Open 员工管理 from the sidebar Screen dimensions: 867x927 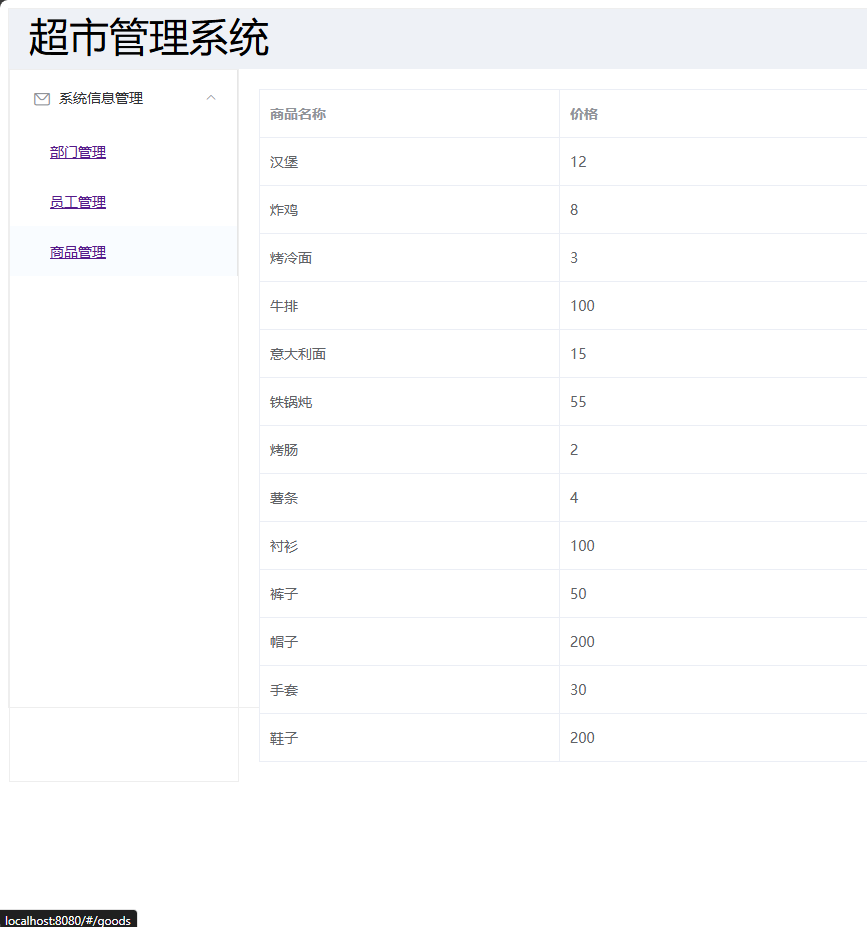tap(77, 201)
